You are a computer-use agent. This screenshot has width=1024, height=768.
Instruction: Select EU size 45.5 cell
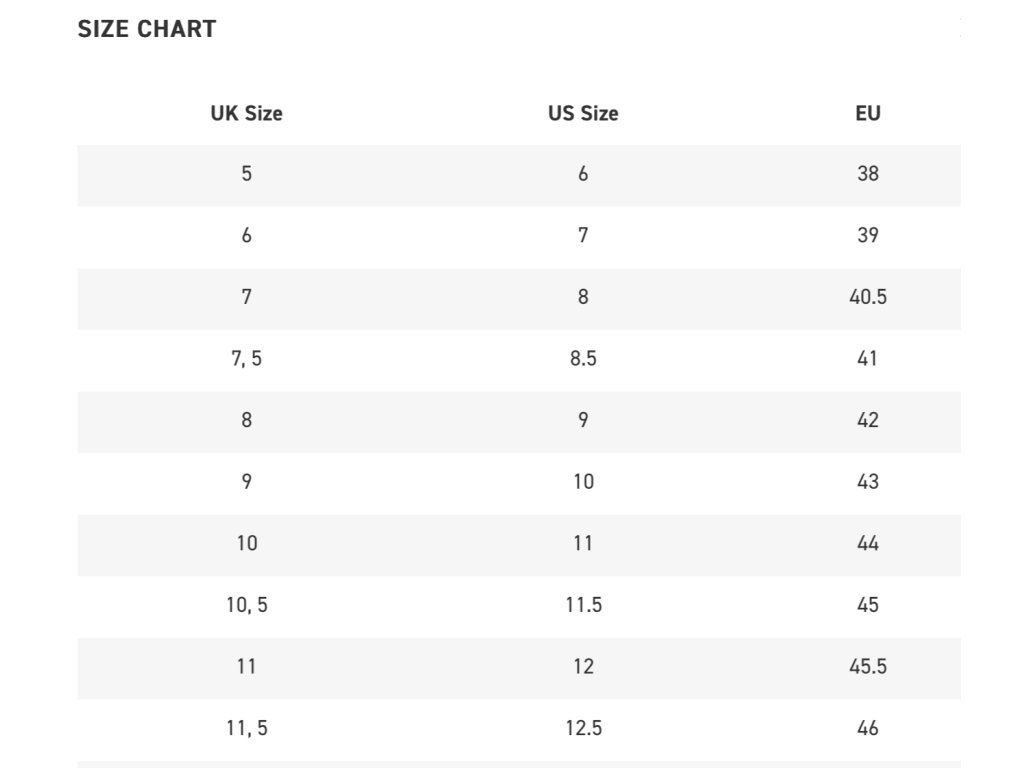coord(868,666)
